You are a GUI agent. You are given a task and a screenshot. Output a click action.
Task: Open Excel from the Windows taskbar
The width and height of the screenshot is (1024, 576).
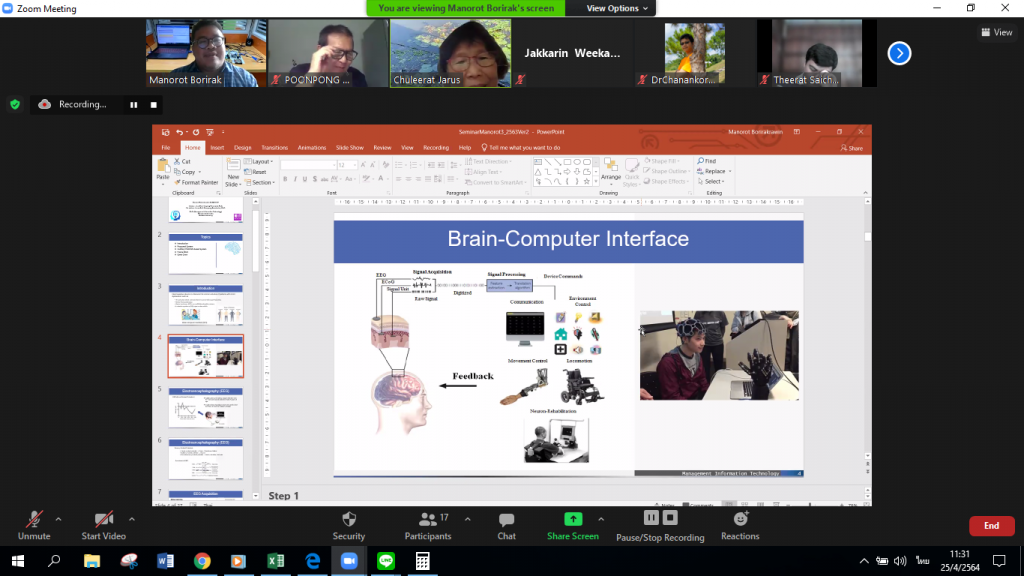coord(275,561)
